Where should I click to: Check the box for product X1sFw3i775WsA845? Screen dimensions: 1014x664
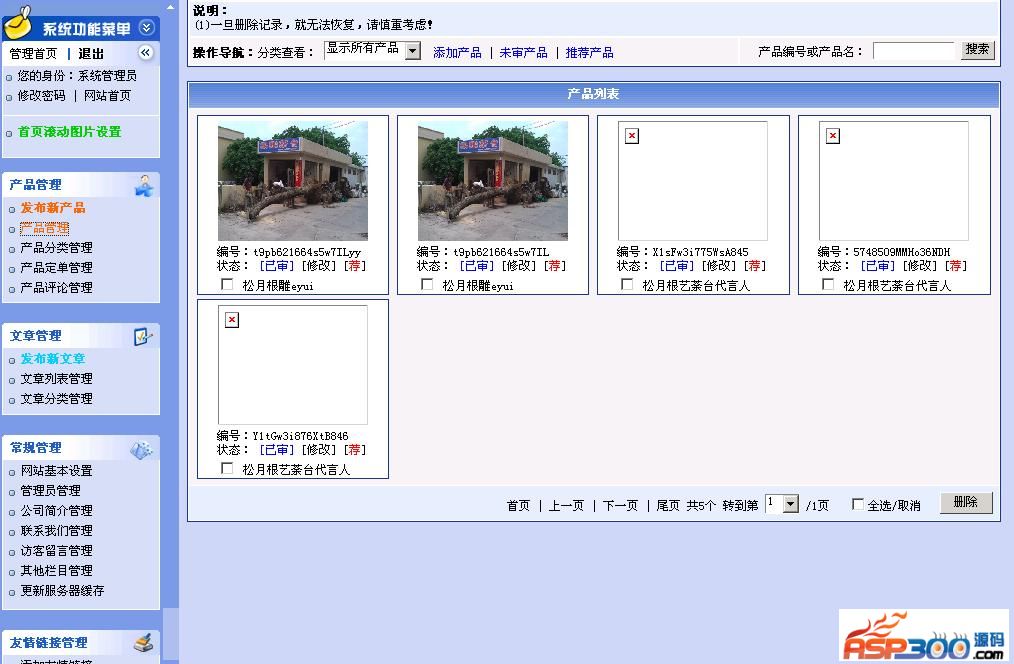(x=627, y=284)
